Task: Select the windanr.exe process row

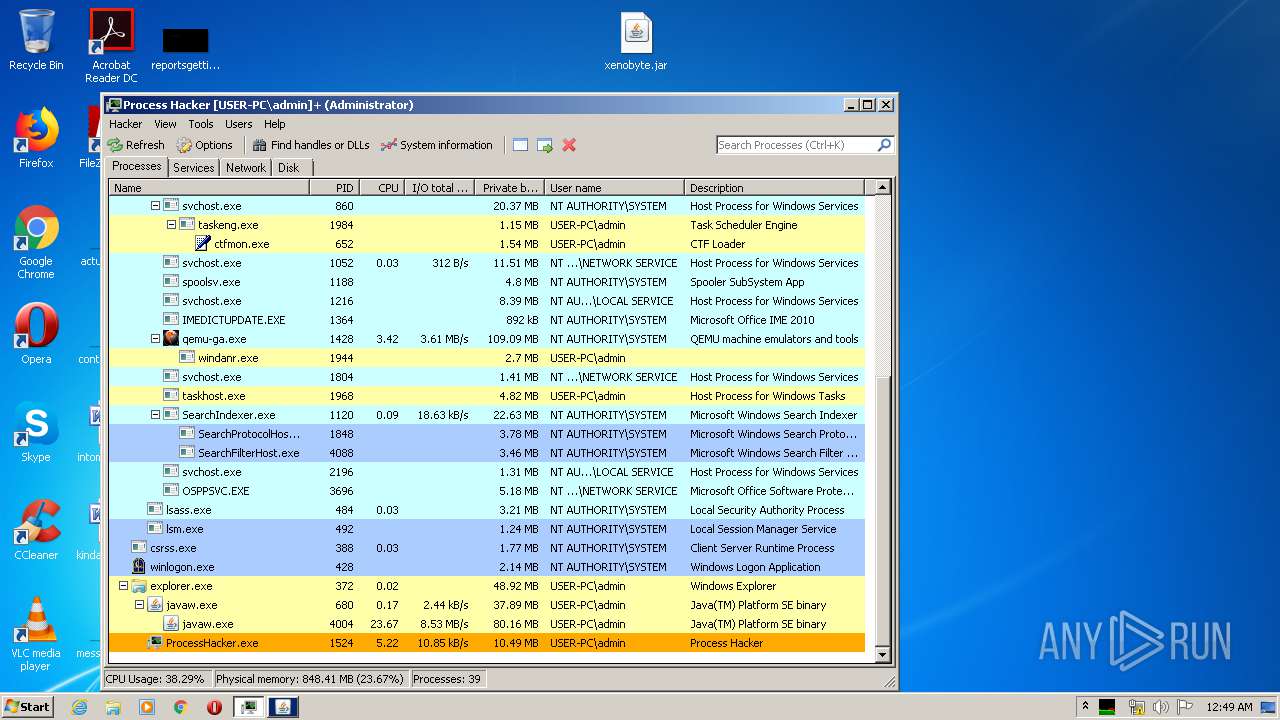Action: pos(487,358)
